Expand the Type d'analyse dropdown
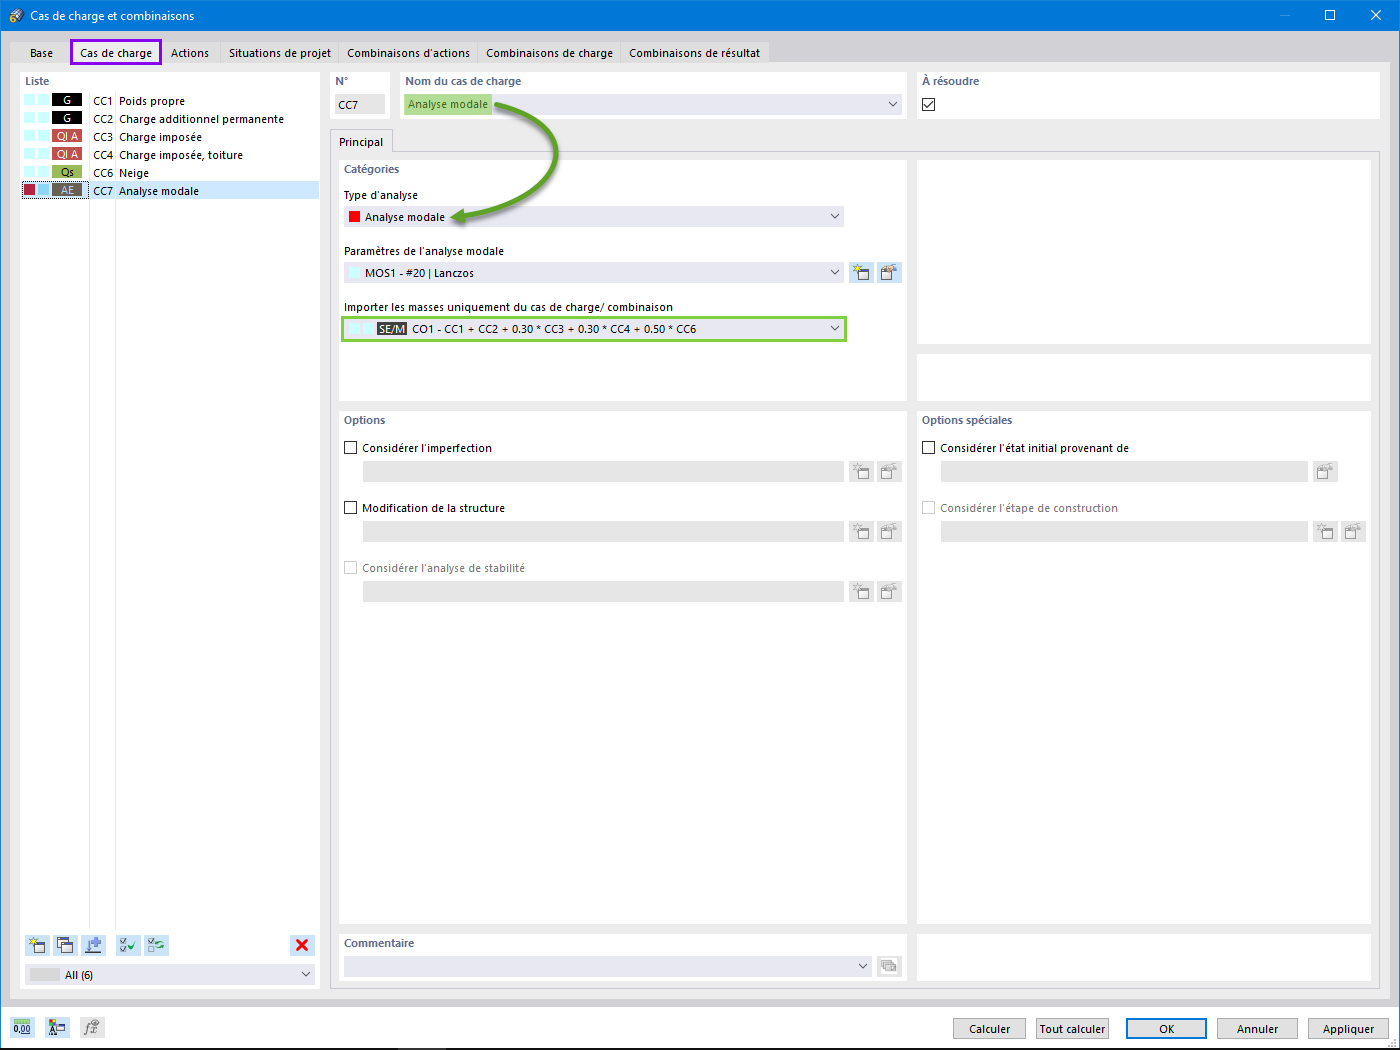This screenshot has height=1050, width=1400. 835,216
